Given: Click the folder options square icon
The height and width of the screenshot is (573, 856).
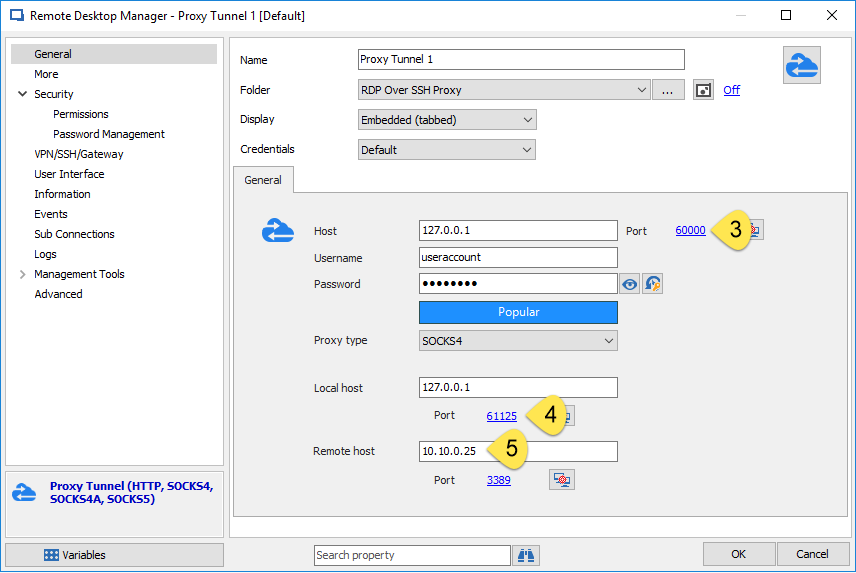Looking at the screenshot, I should [704, 90].
